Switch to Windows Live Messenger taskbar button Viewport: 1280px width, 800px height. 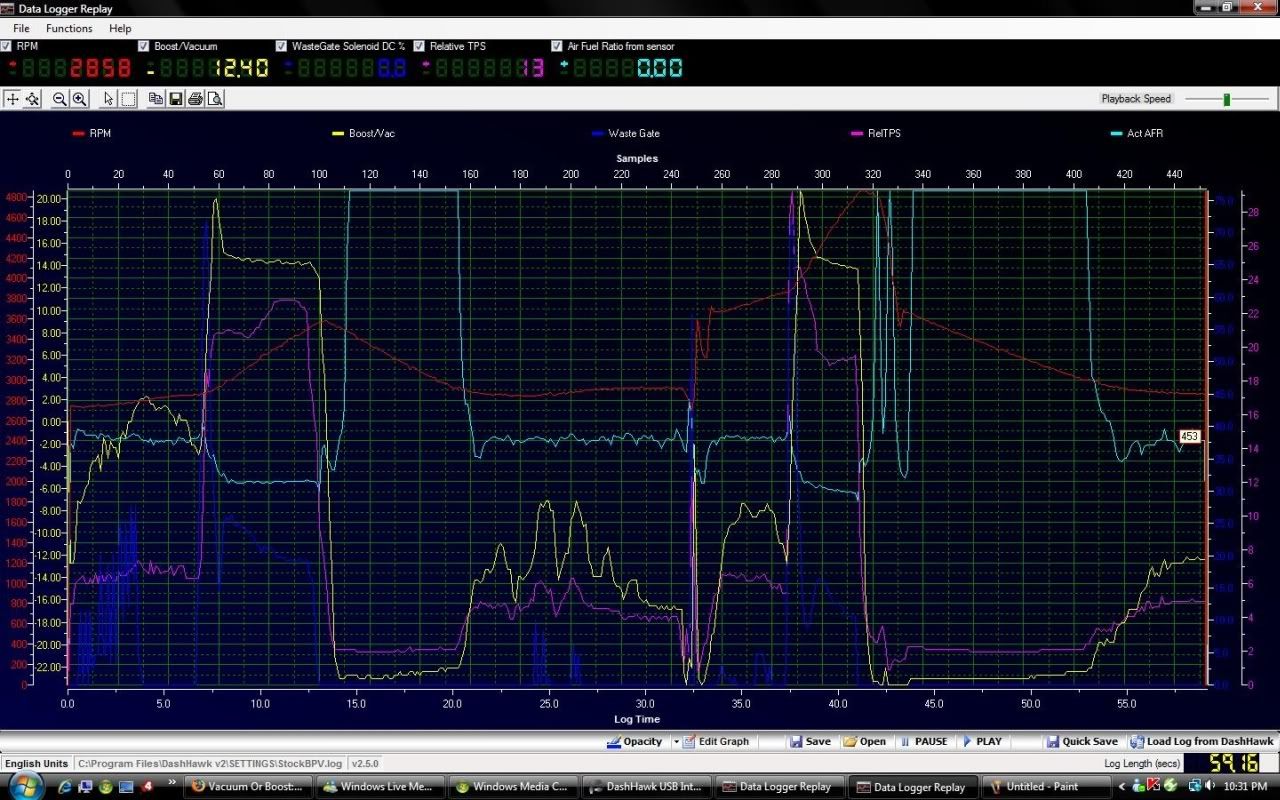pos(379,786)
